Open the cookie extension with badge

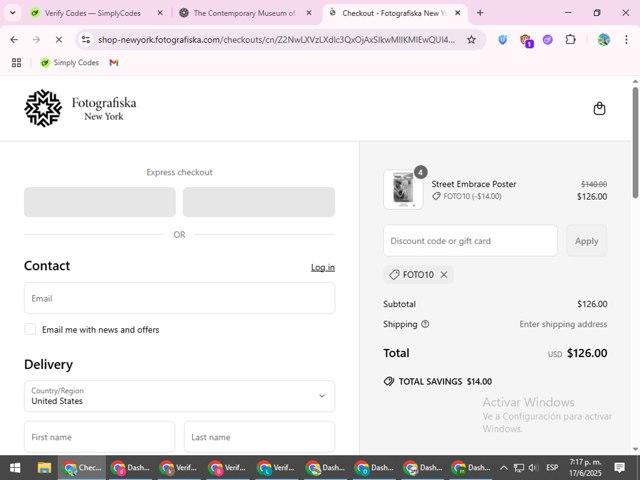526,40
